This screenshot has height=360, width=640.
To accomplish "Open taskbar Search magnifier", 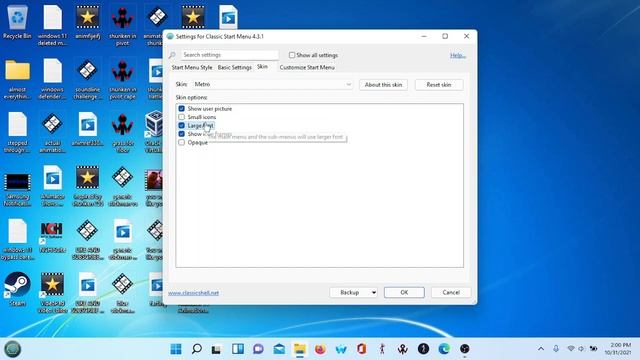I will tap(196, 349).
